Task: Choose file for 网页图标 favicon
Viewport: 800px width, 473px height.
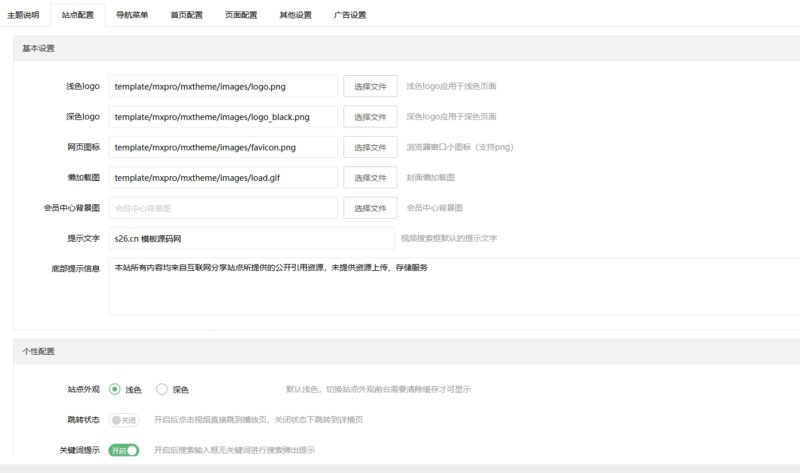Action: click(x=370, y=148)
